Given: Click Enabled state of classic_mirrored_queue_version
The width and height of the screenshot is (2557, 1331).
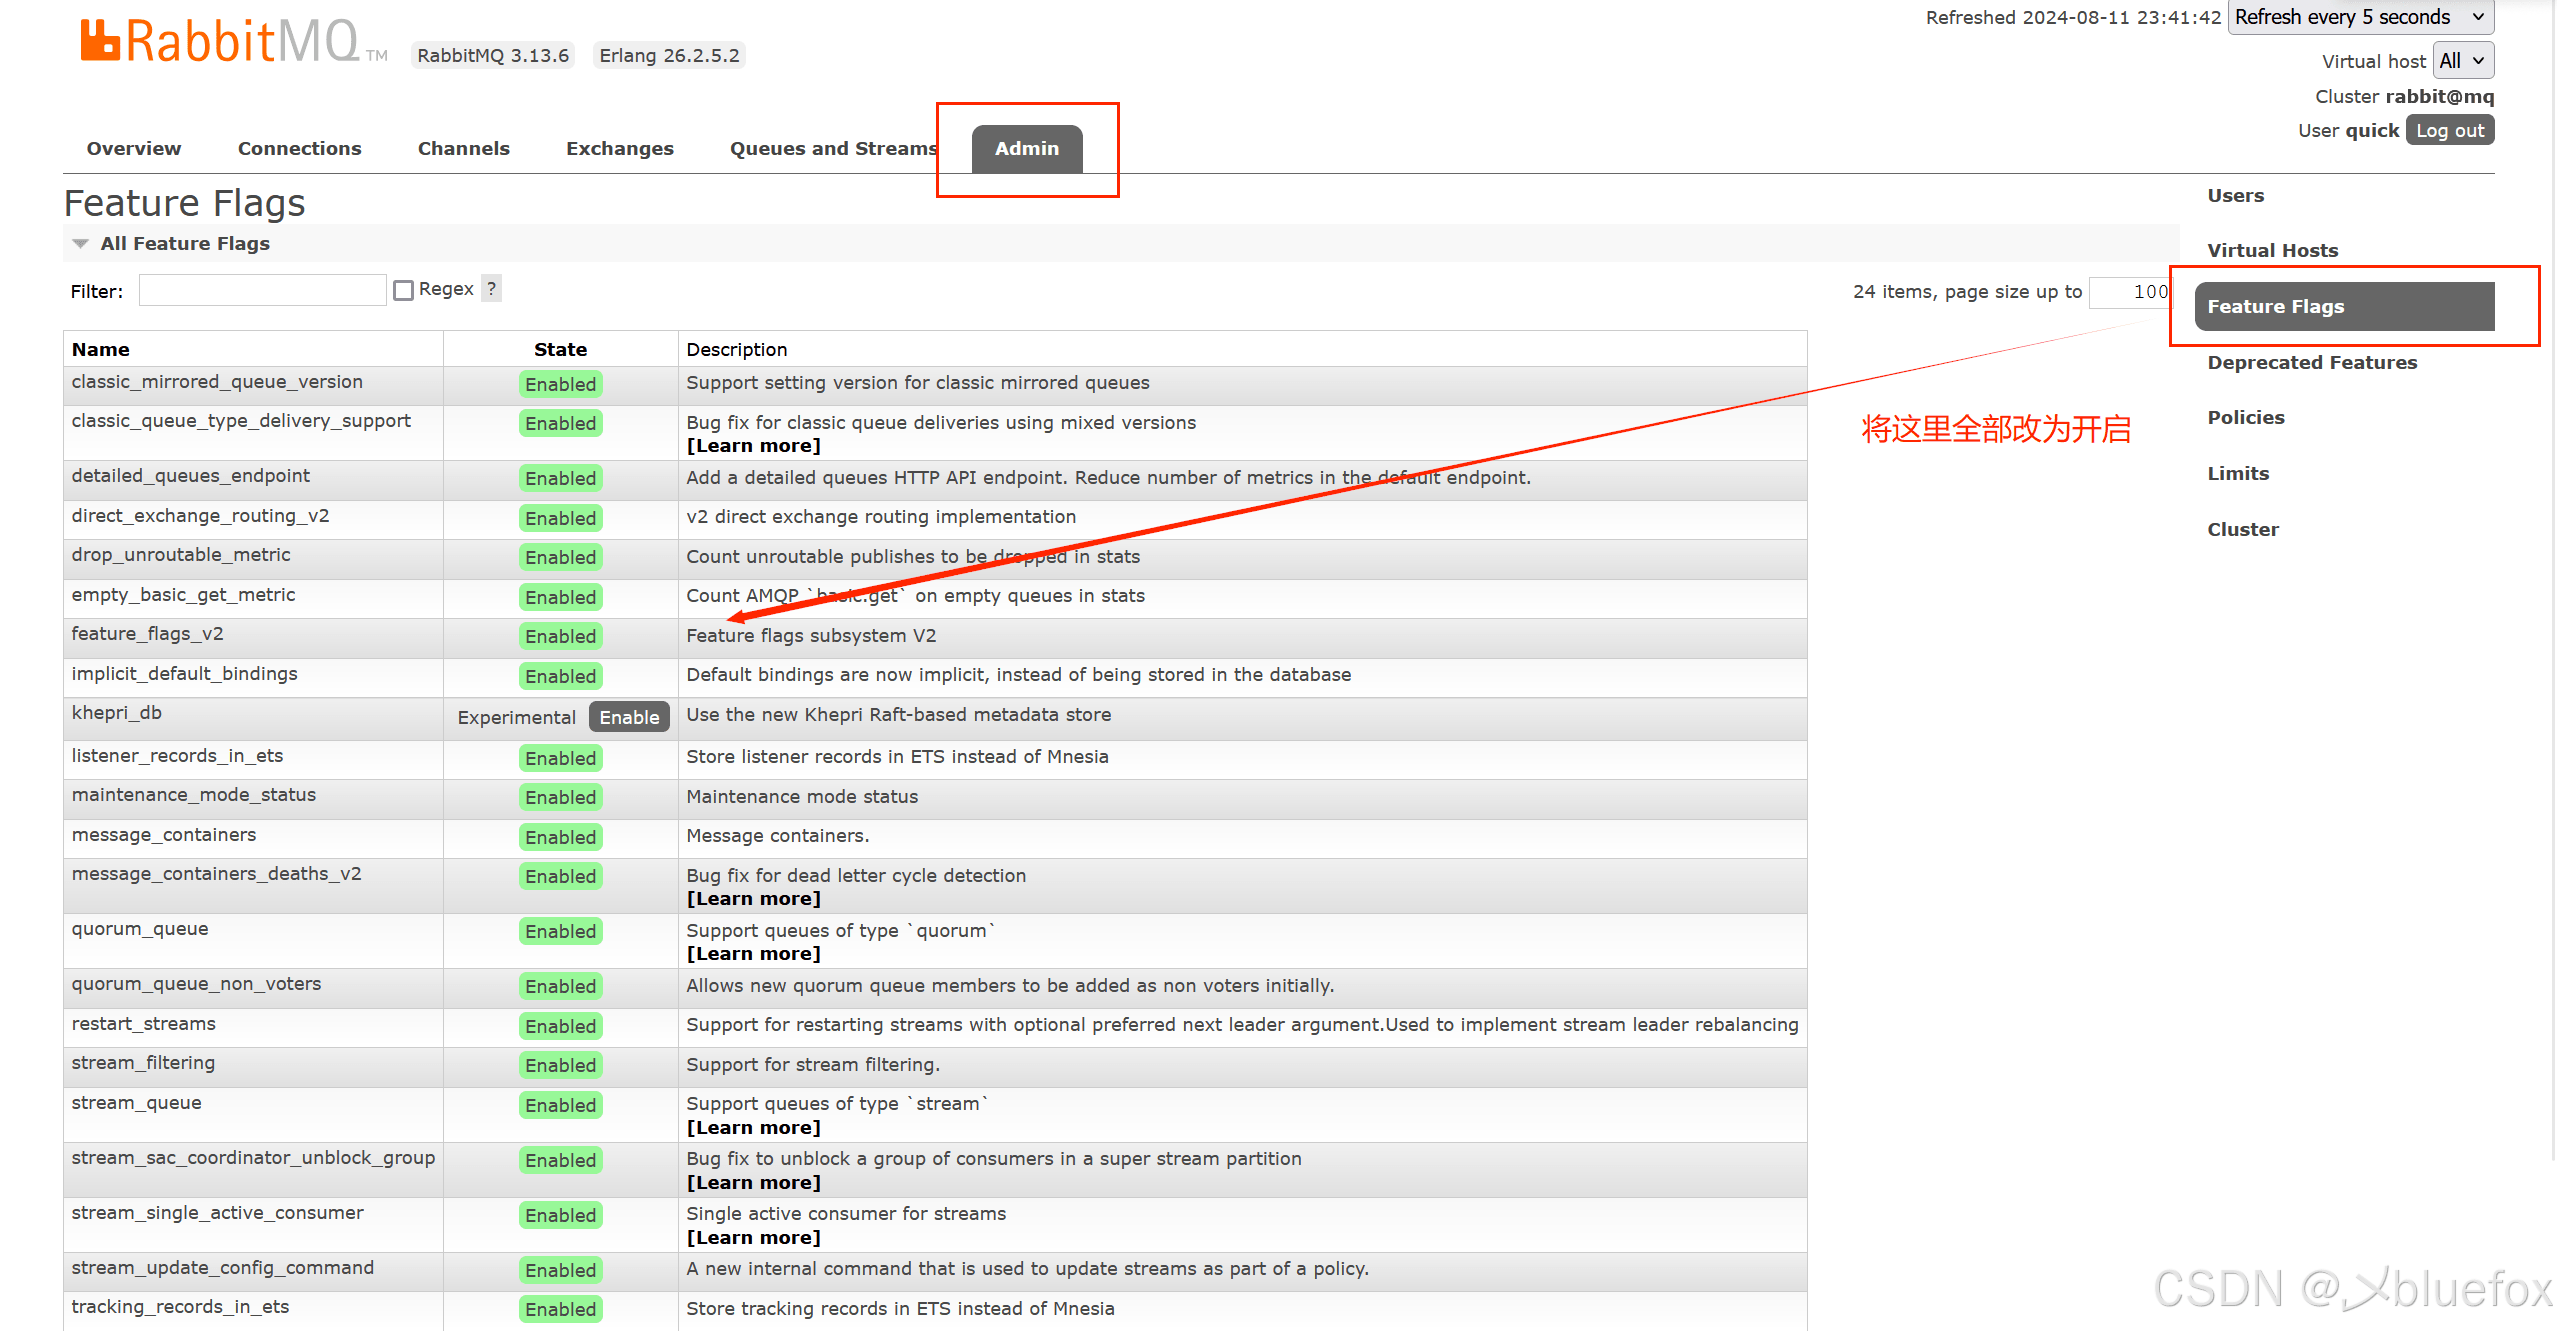Looking at the screenshot, I should 560,384.
